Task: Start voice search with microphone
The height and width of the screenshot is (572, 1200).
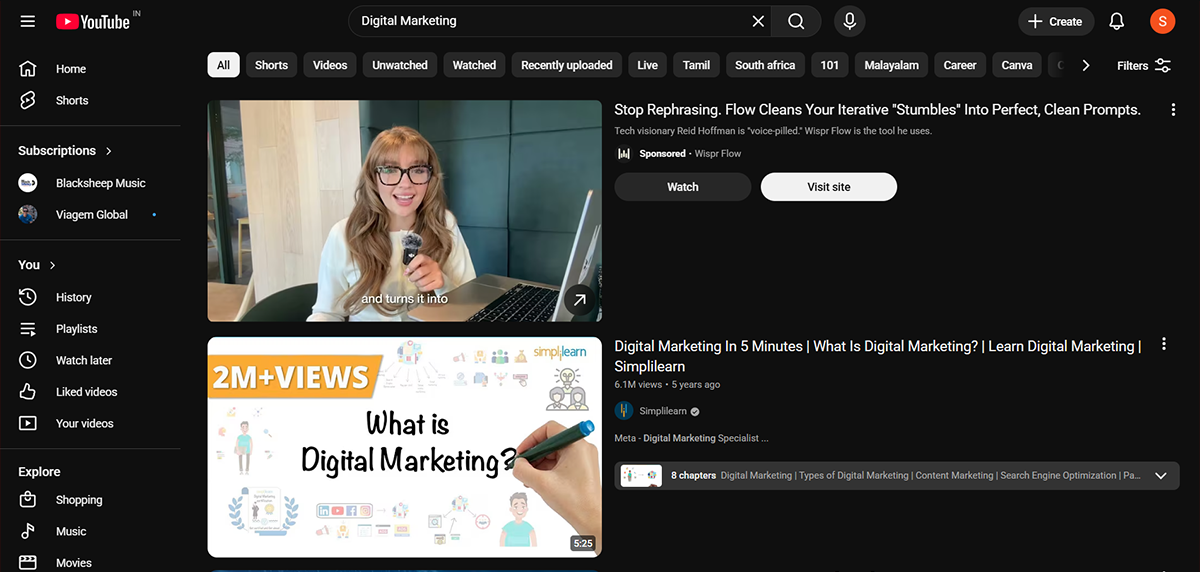Action: [x=849, y=21]
